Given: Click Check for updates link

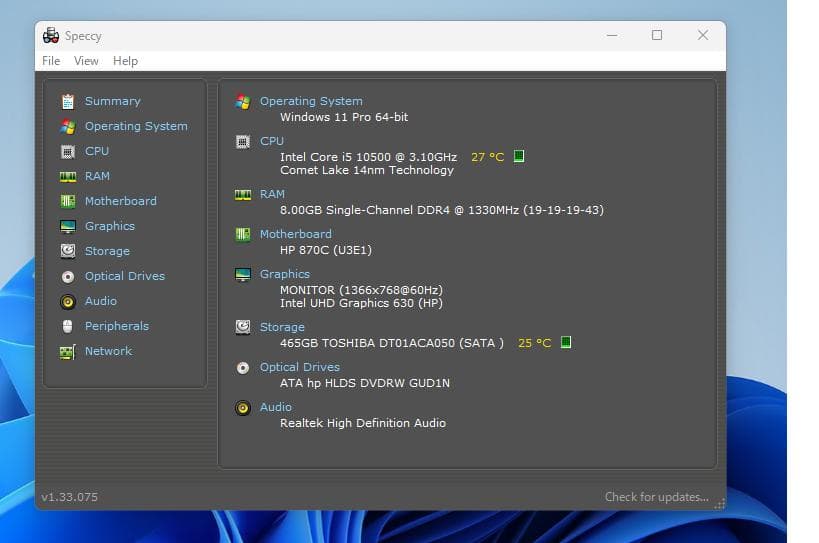Looking at the screenshot, I should [x=657, y=497].
